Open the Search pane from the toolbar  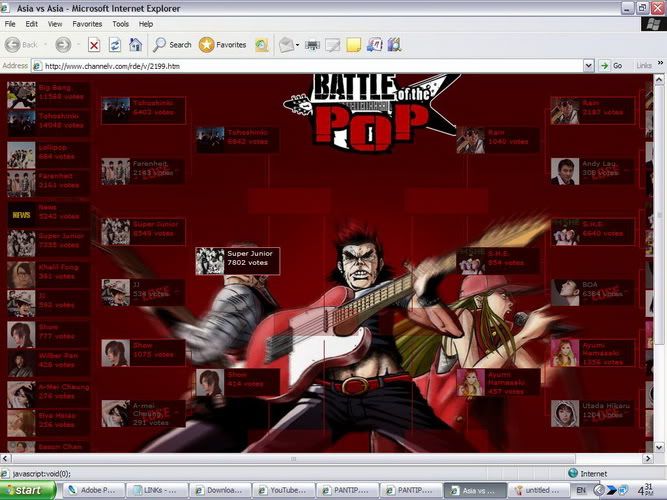coord(172,45)
